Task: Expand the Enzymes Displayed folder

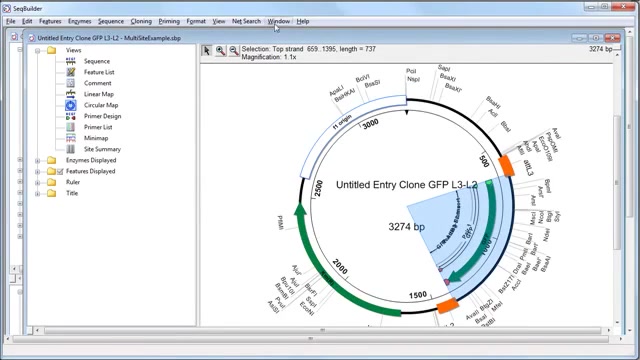Action: (38, 160)
